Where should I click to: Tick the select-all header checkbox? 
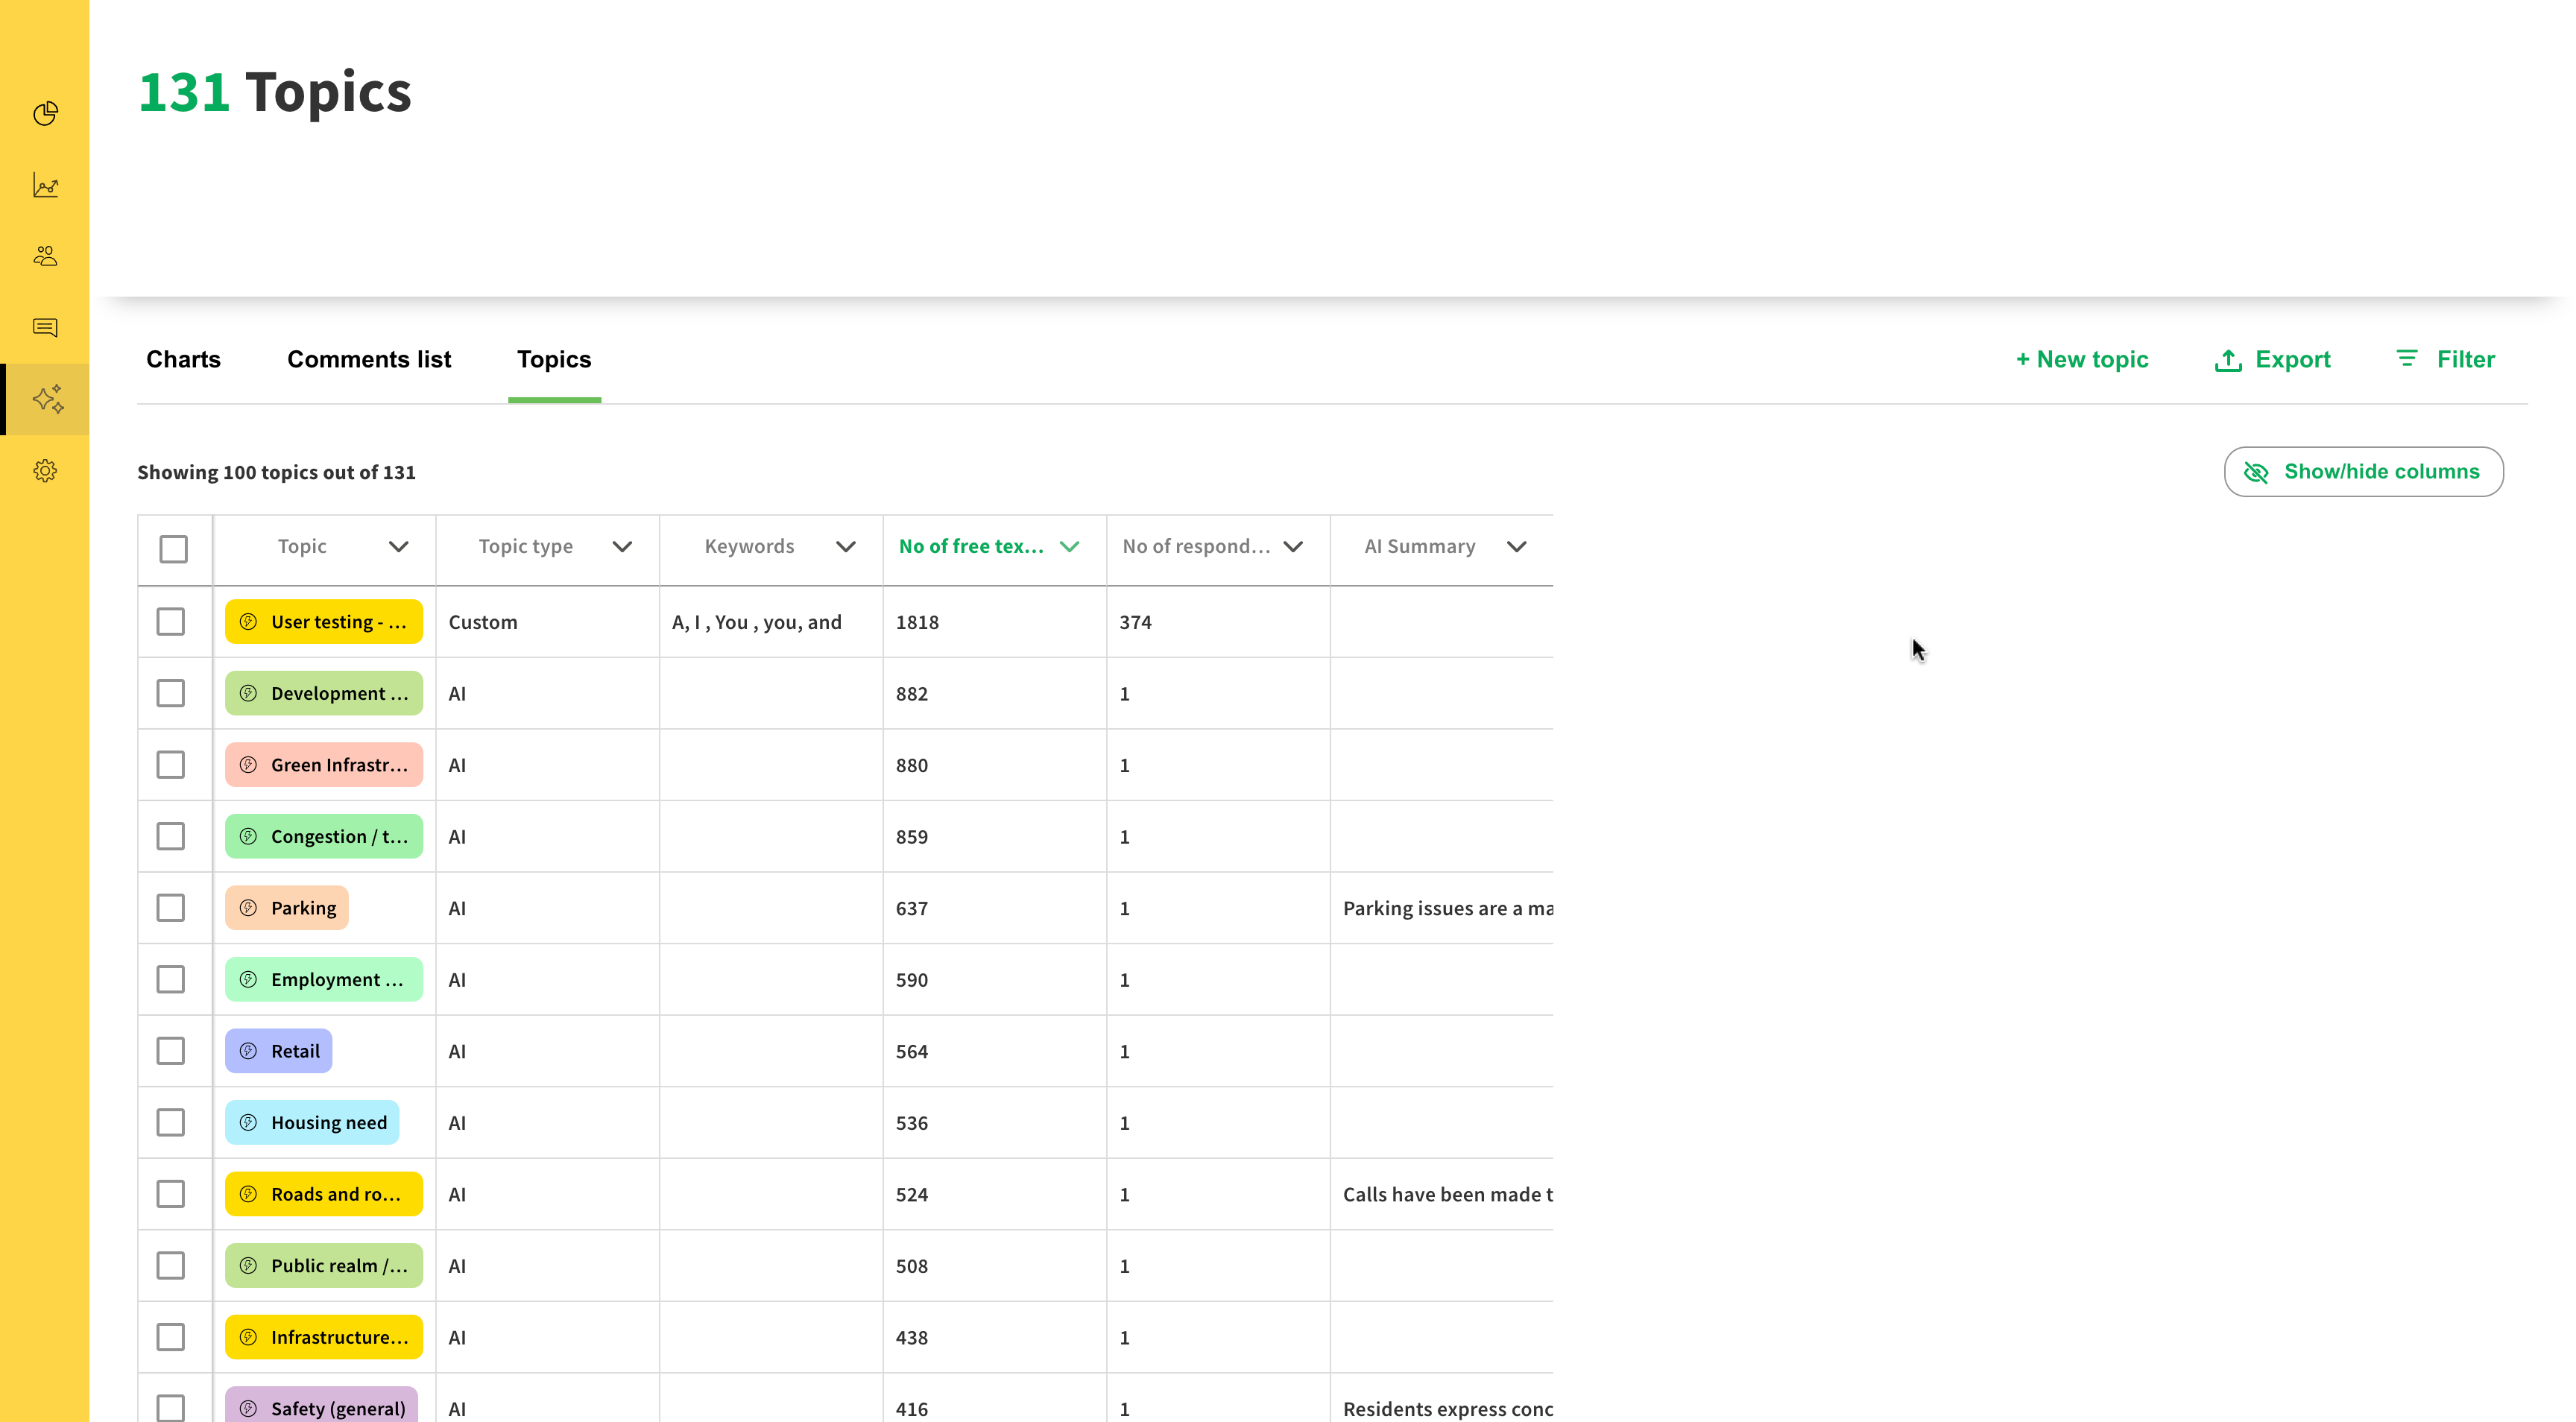tap(173, 549)
